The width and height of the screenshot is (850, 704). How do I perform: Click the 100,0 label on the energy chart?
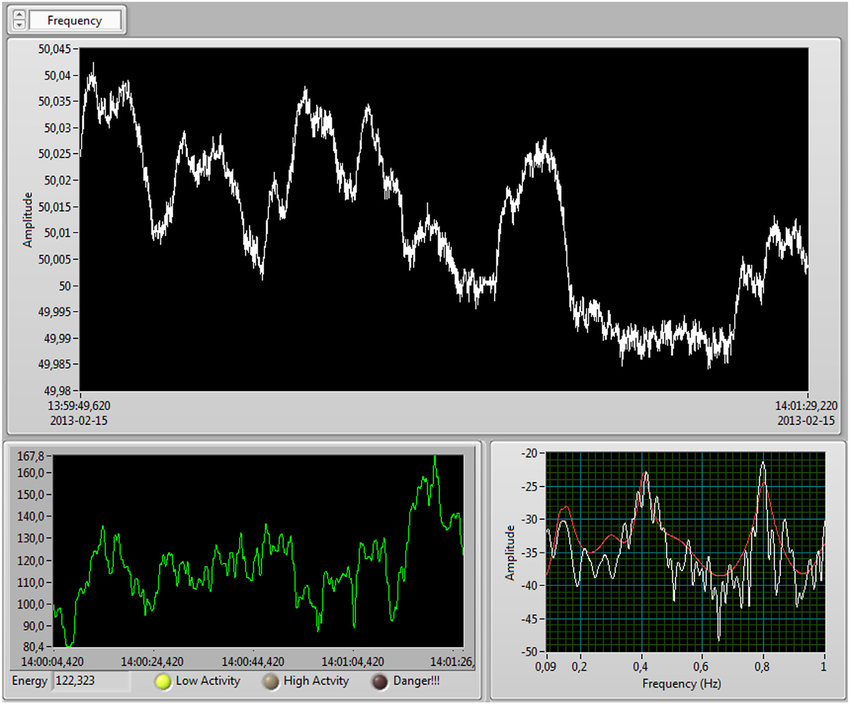30,604
